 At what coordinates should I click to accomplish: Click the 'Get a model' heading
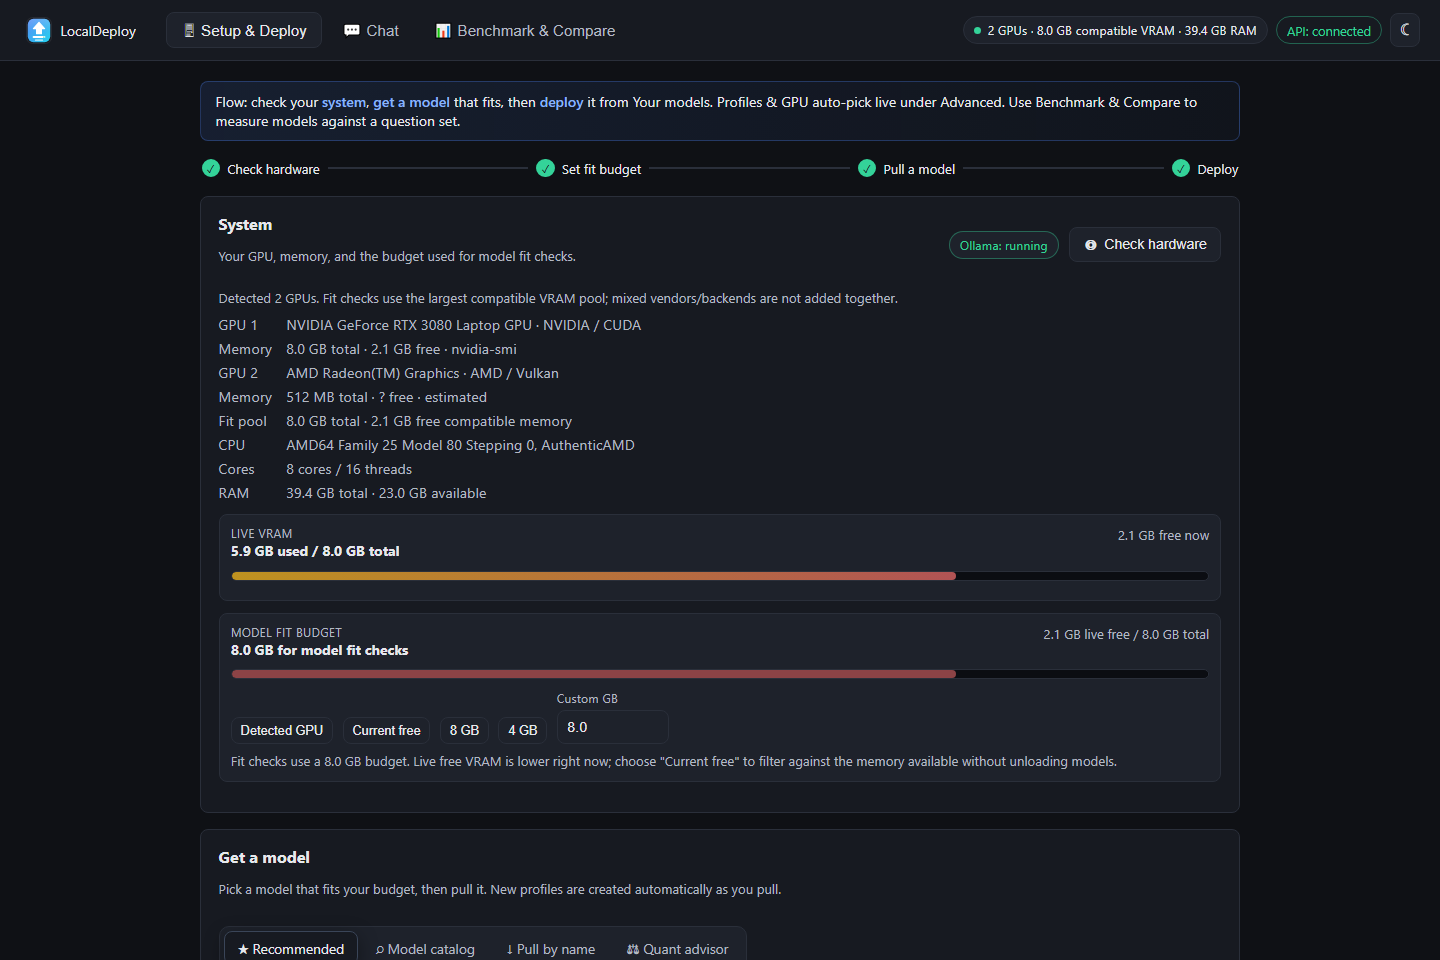(264, 858)
